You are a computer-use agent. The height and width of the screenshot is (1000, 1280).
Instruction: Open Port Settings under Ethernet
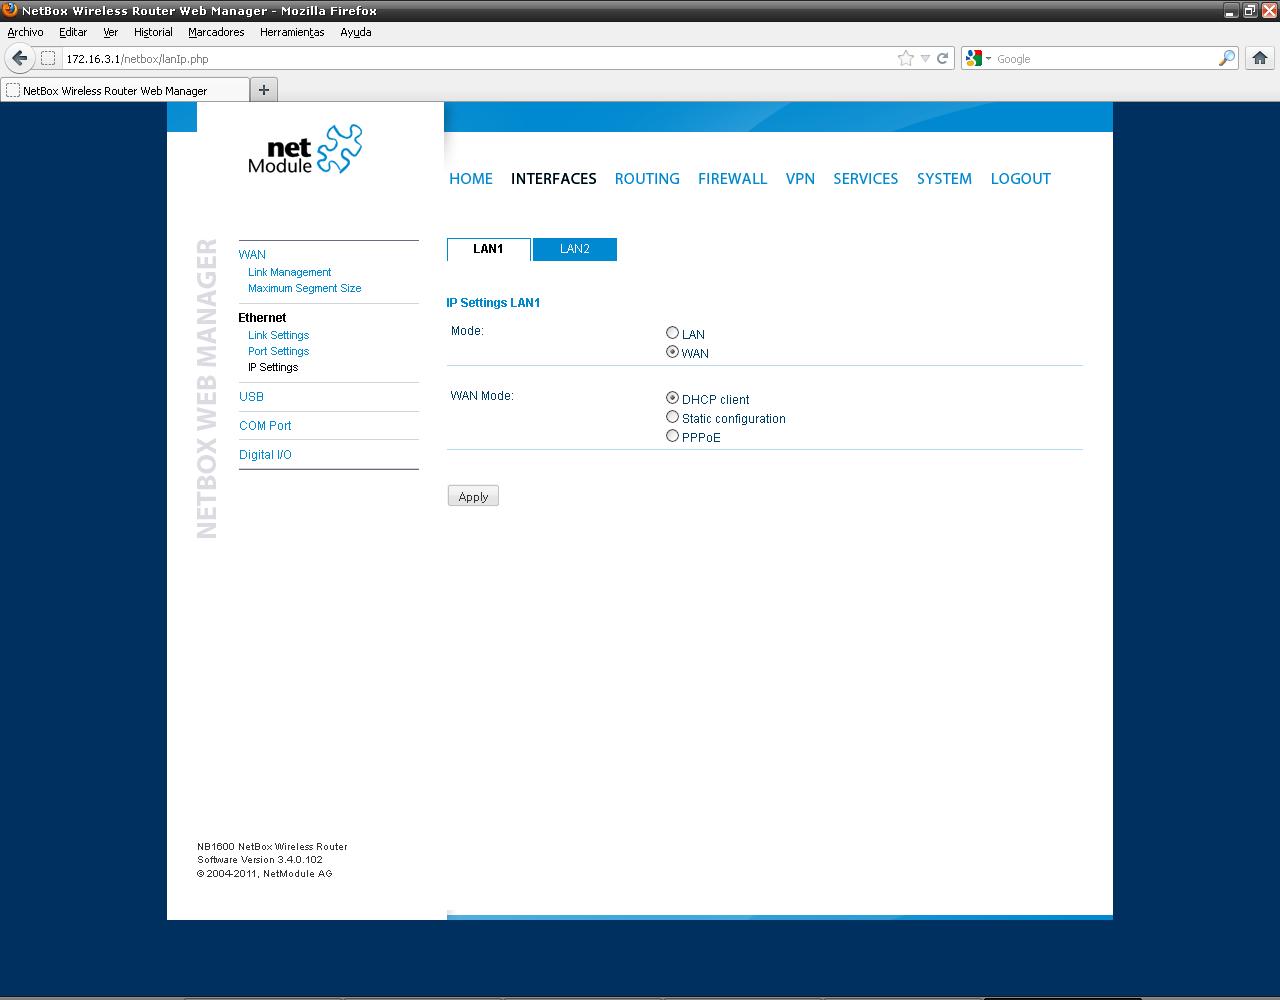pos(278,351)
